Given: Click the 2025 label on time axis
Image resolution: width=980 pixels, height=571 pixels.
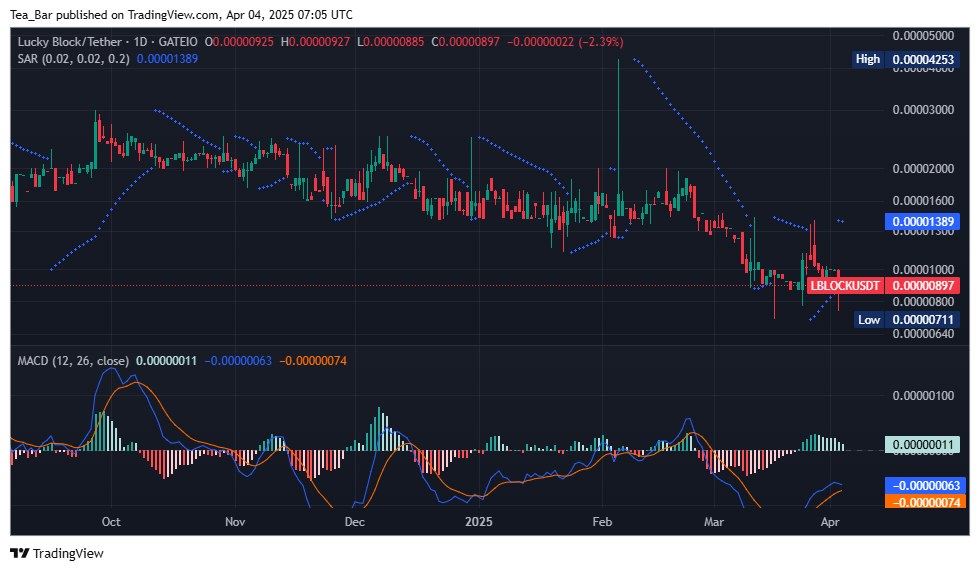Looking at the screenshot, I should coord(478,522).
